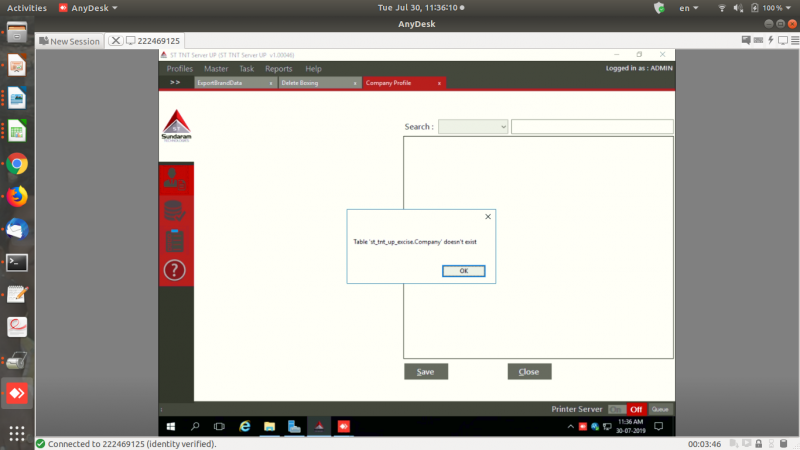Click the >> tab scroll arrows

175,82
